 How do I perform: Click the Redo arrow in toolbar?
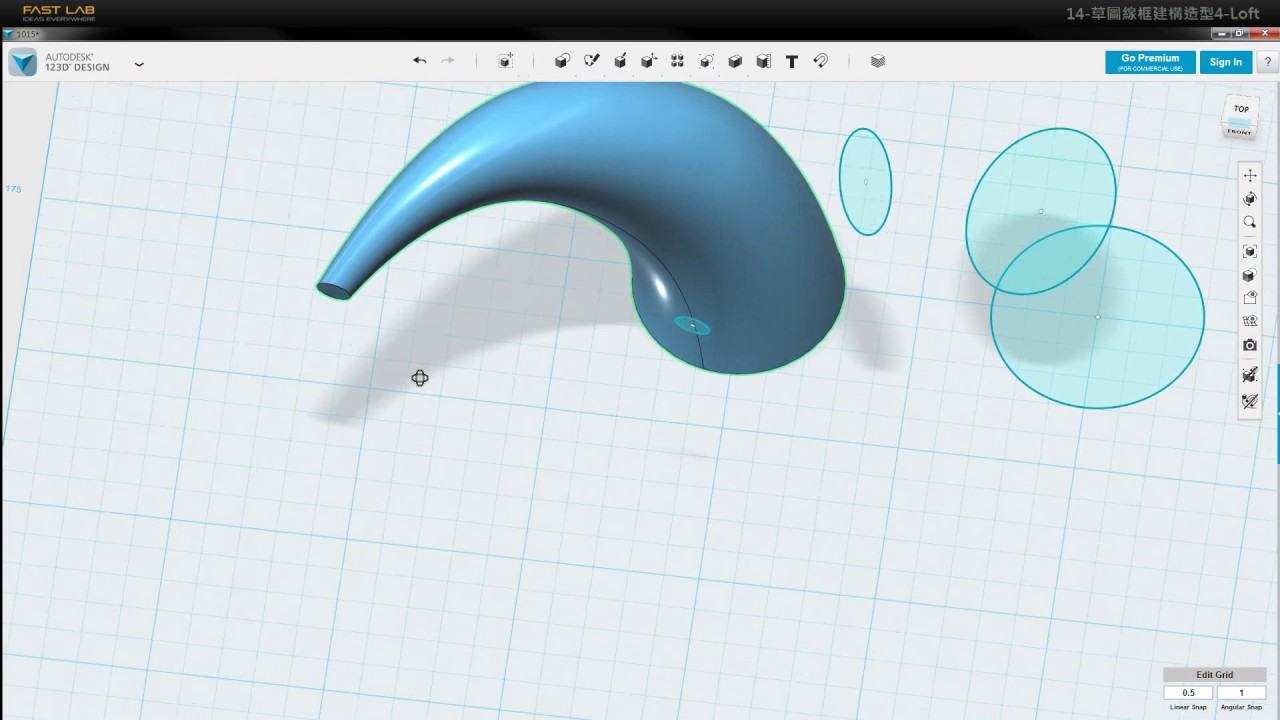tap(447, 61)
